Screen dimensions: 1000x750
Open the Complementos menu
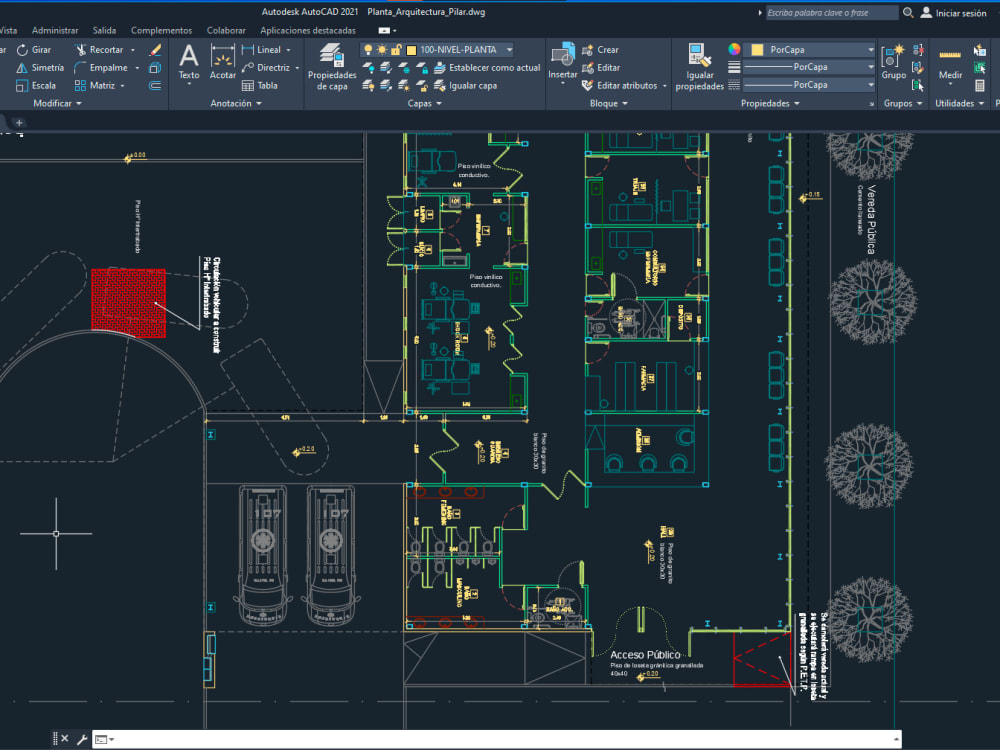point(161,30)
